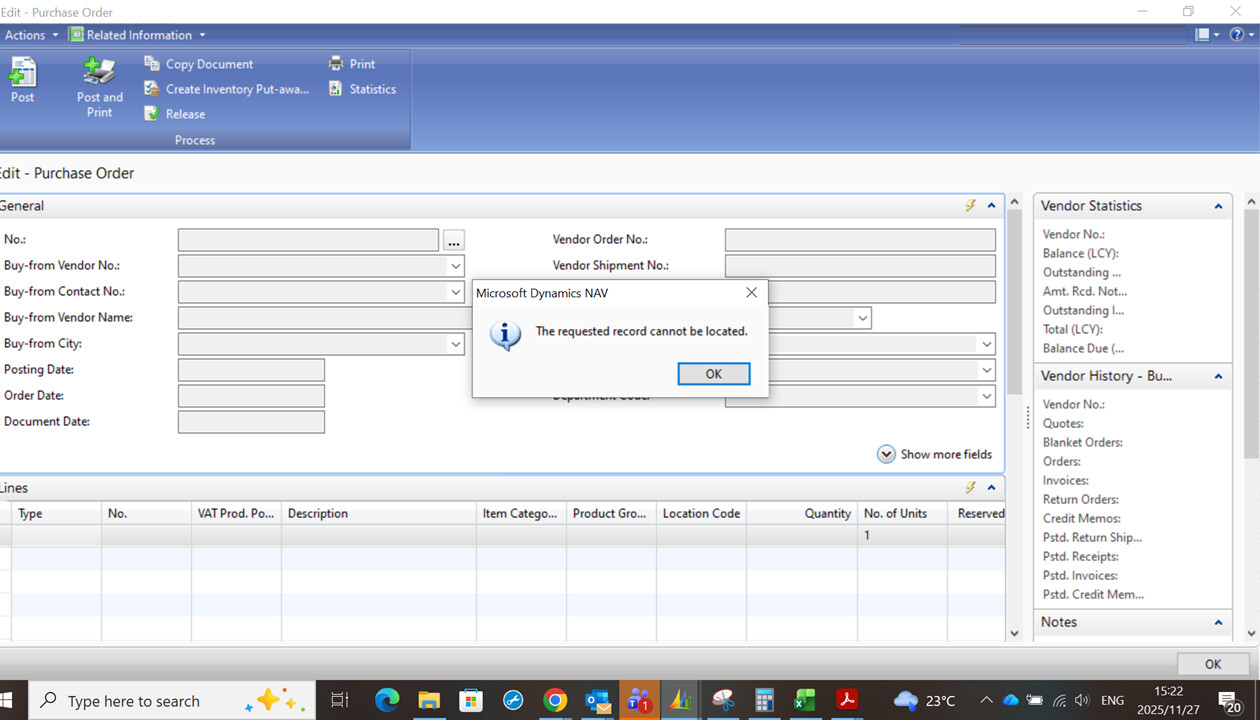Click the No. of Units column header
This screenshot has height=720, width=1260.
tap(902, 513)
